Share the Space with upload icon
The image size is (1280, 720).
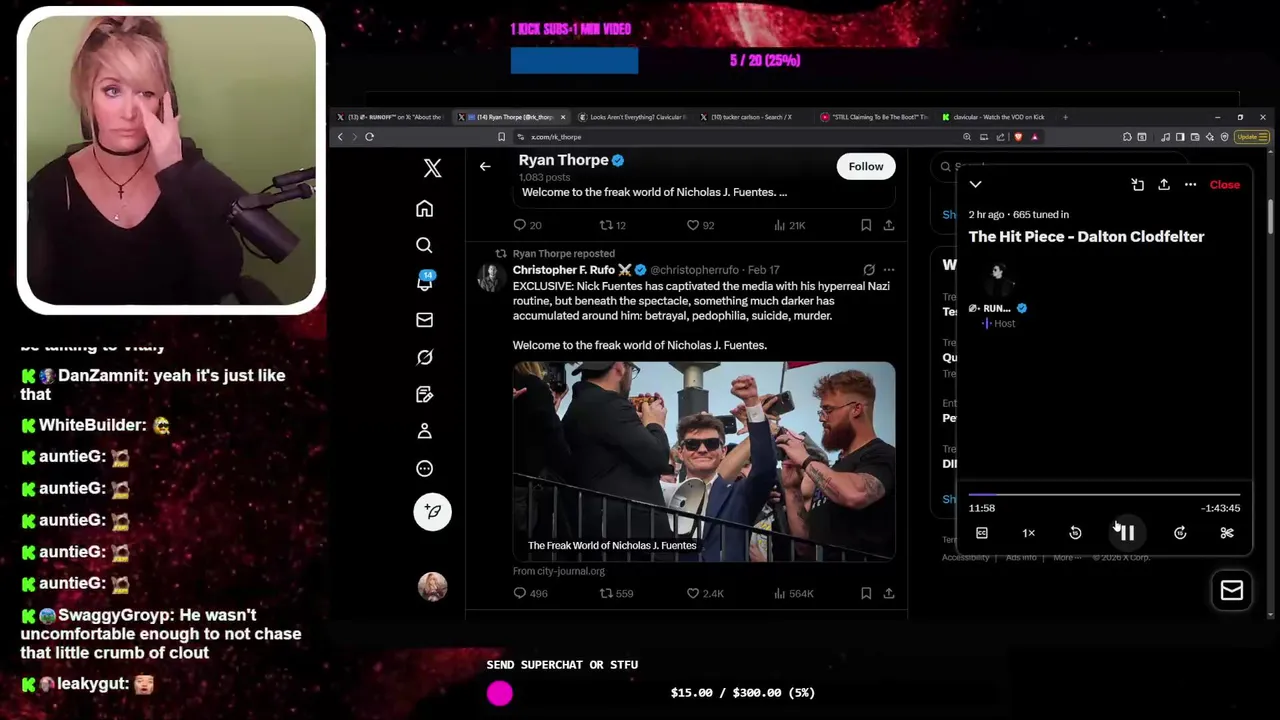pos(1164,184)
